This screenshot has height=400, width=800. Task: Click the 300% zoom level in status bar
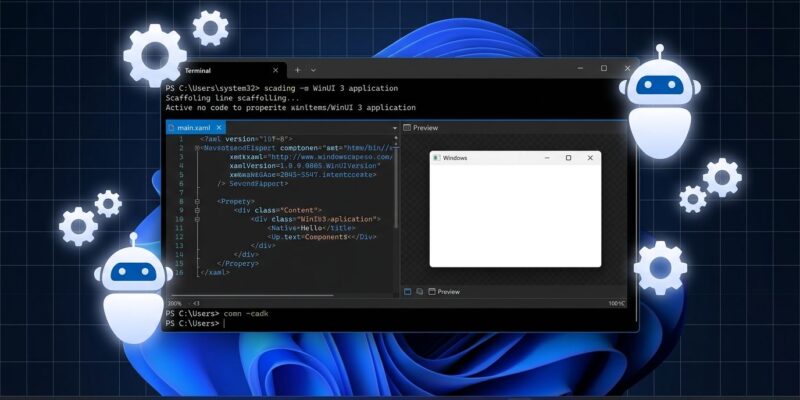pyautogui.click(x=174, y=303)
